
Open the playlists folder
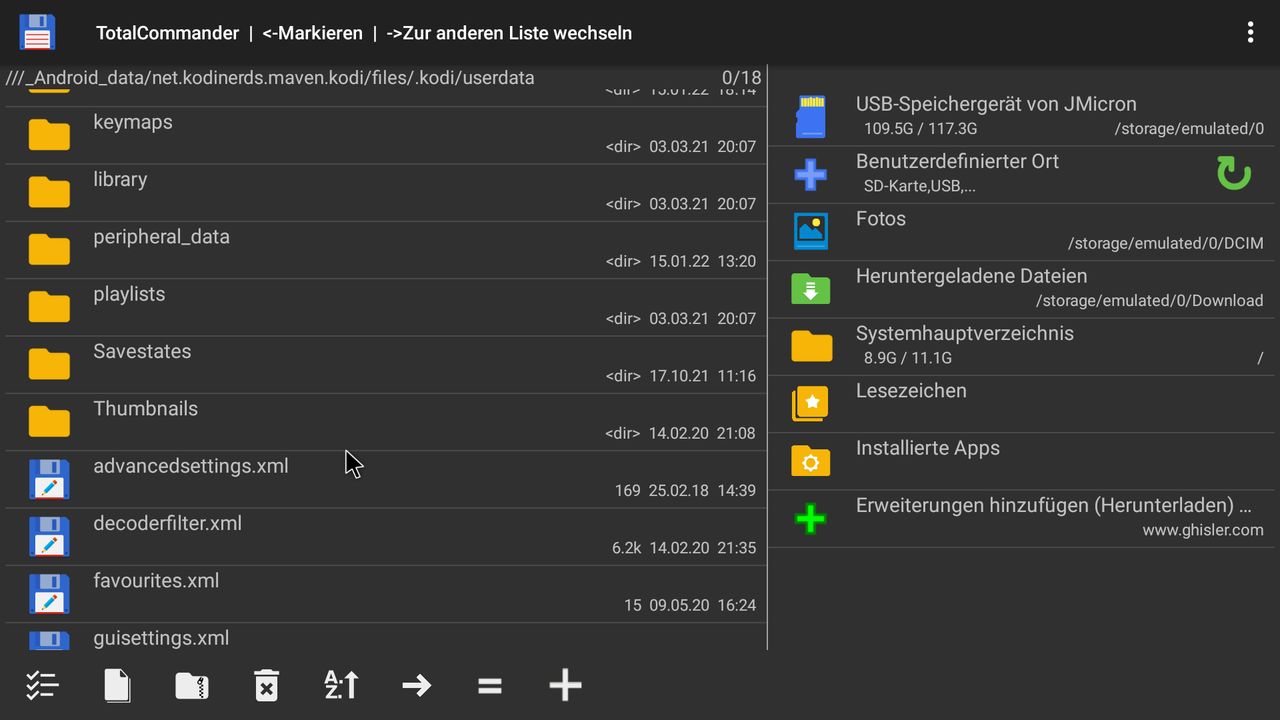pos(386,307)
